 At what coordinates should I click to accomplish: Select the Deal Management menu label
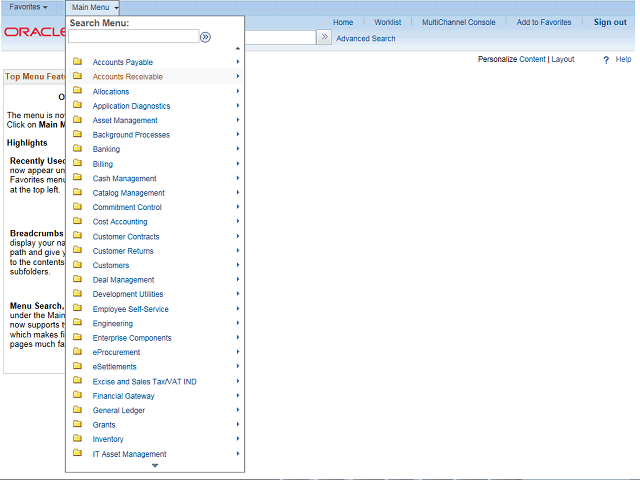click(x=123, y=280)
